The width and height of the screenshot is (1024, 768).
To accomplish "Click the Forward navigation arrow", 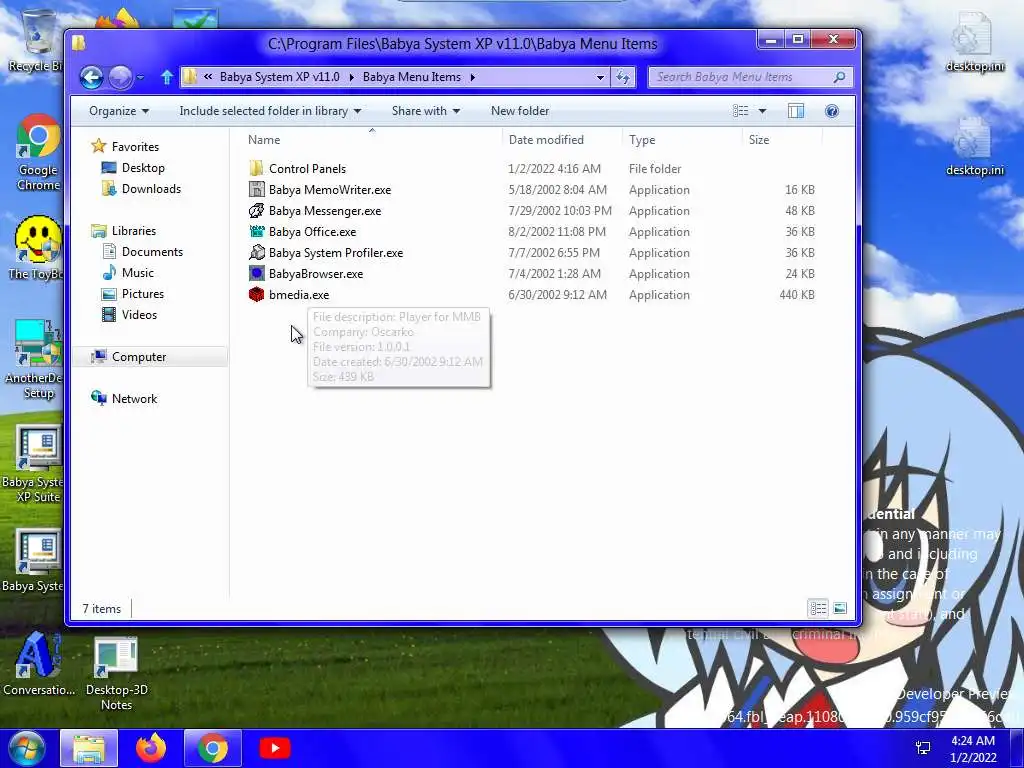I will pos(120,78).
